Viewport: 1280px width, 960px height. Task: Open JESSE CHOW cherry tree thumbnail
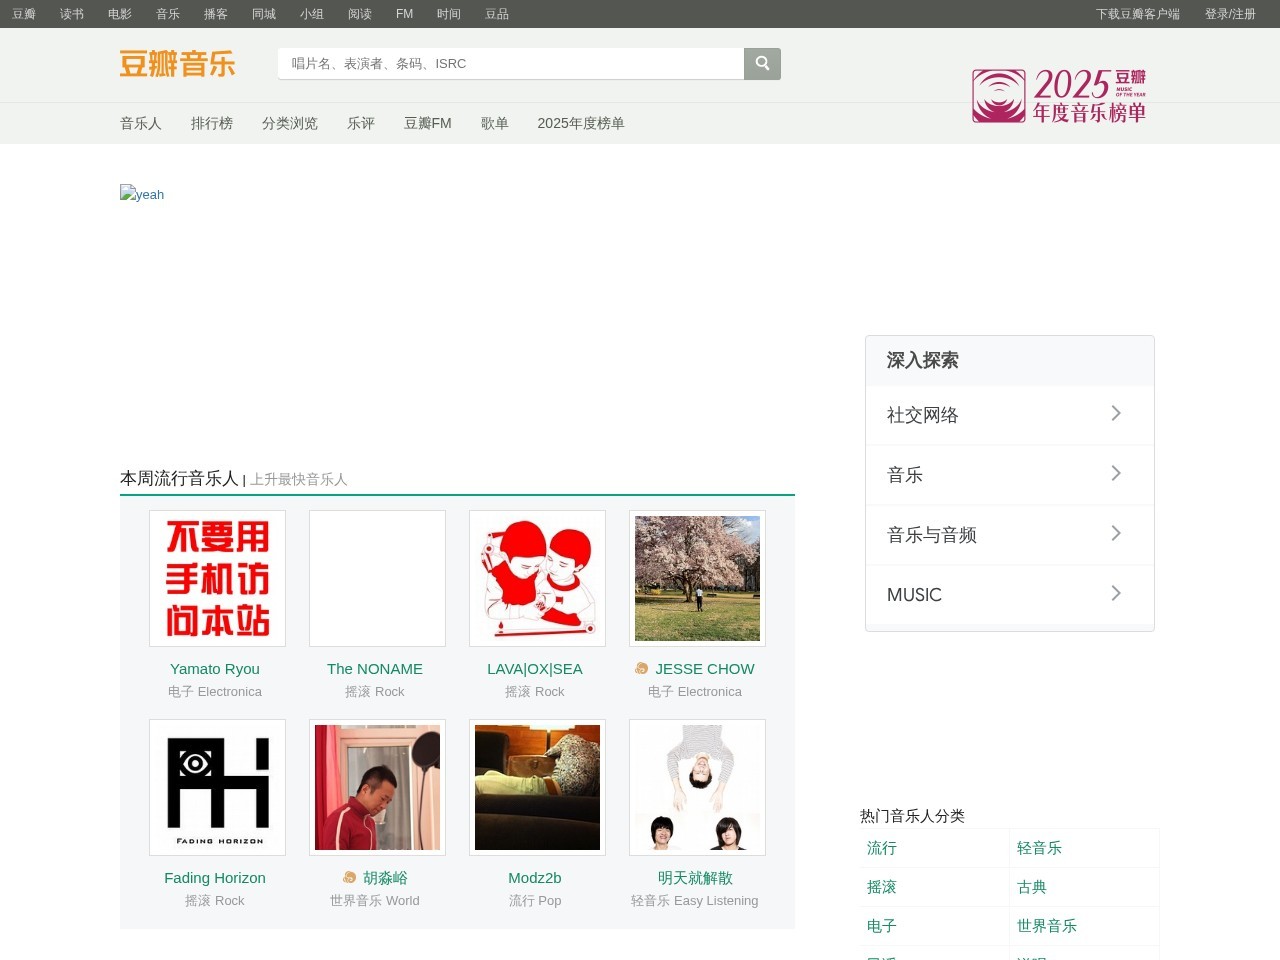[x=697, y=578]
